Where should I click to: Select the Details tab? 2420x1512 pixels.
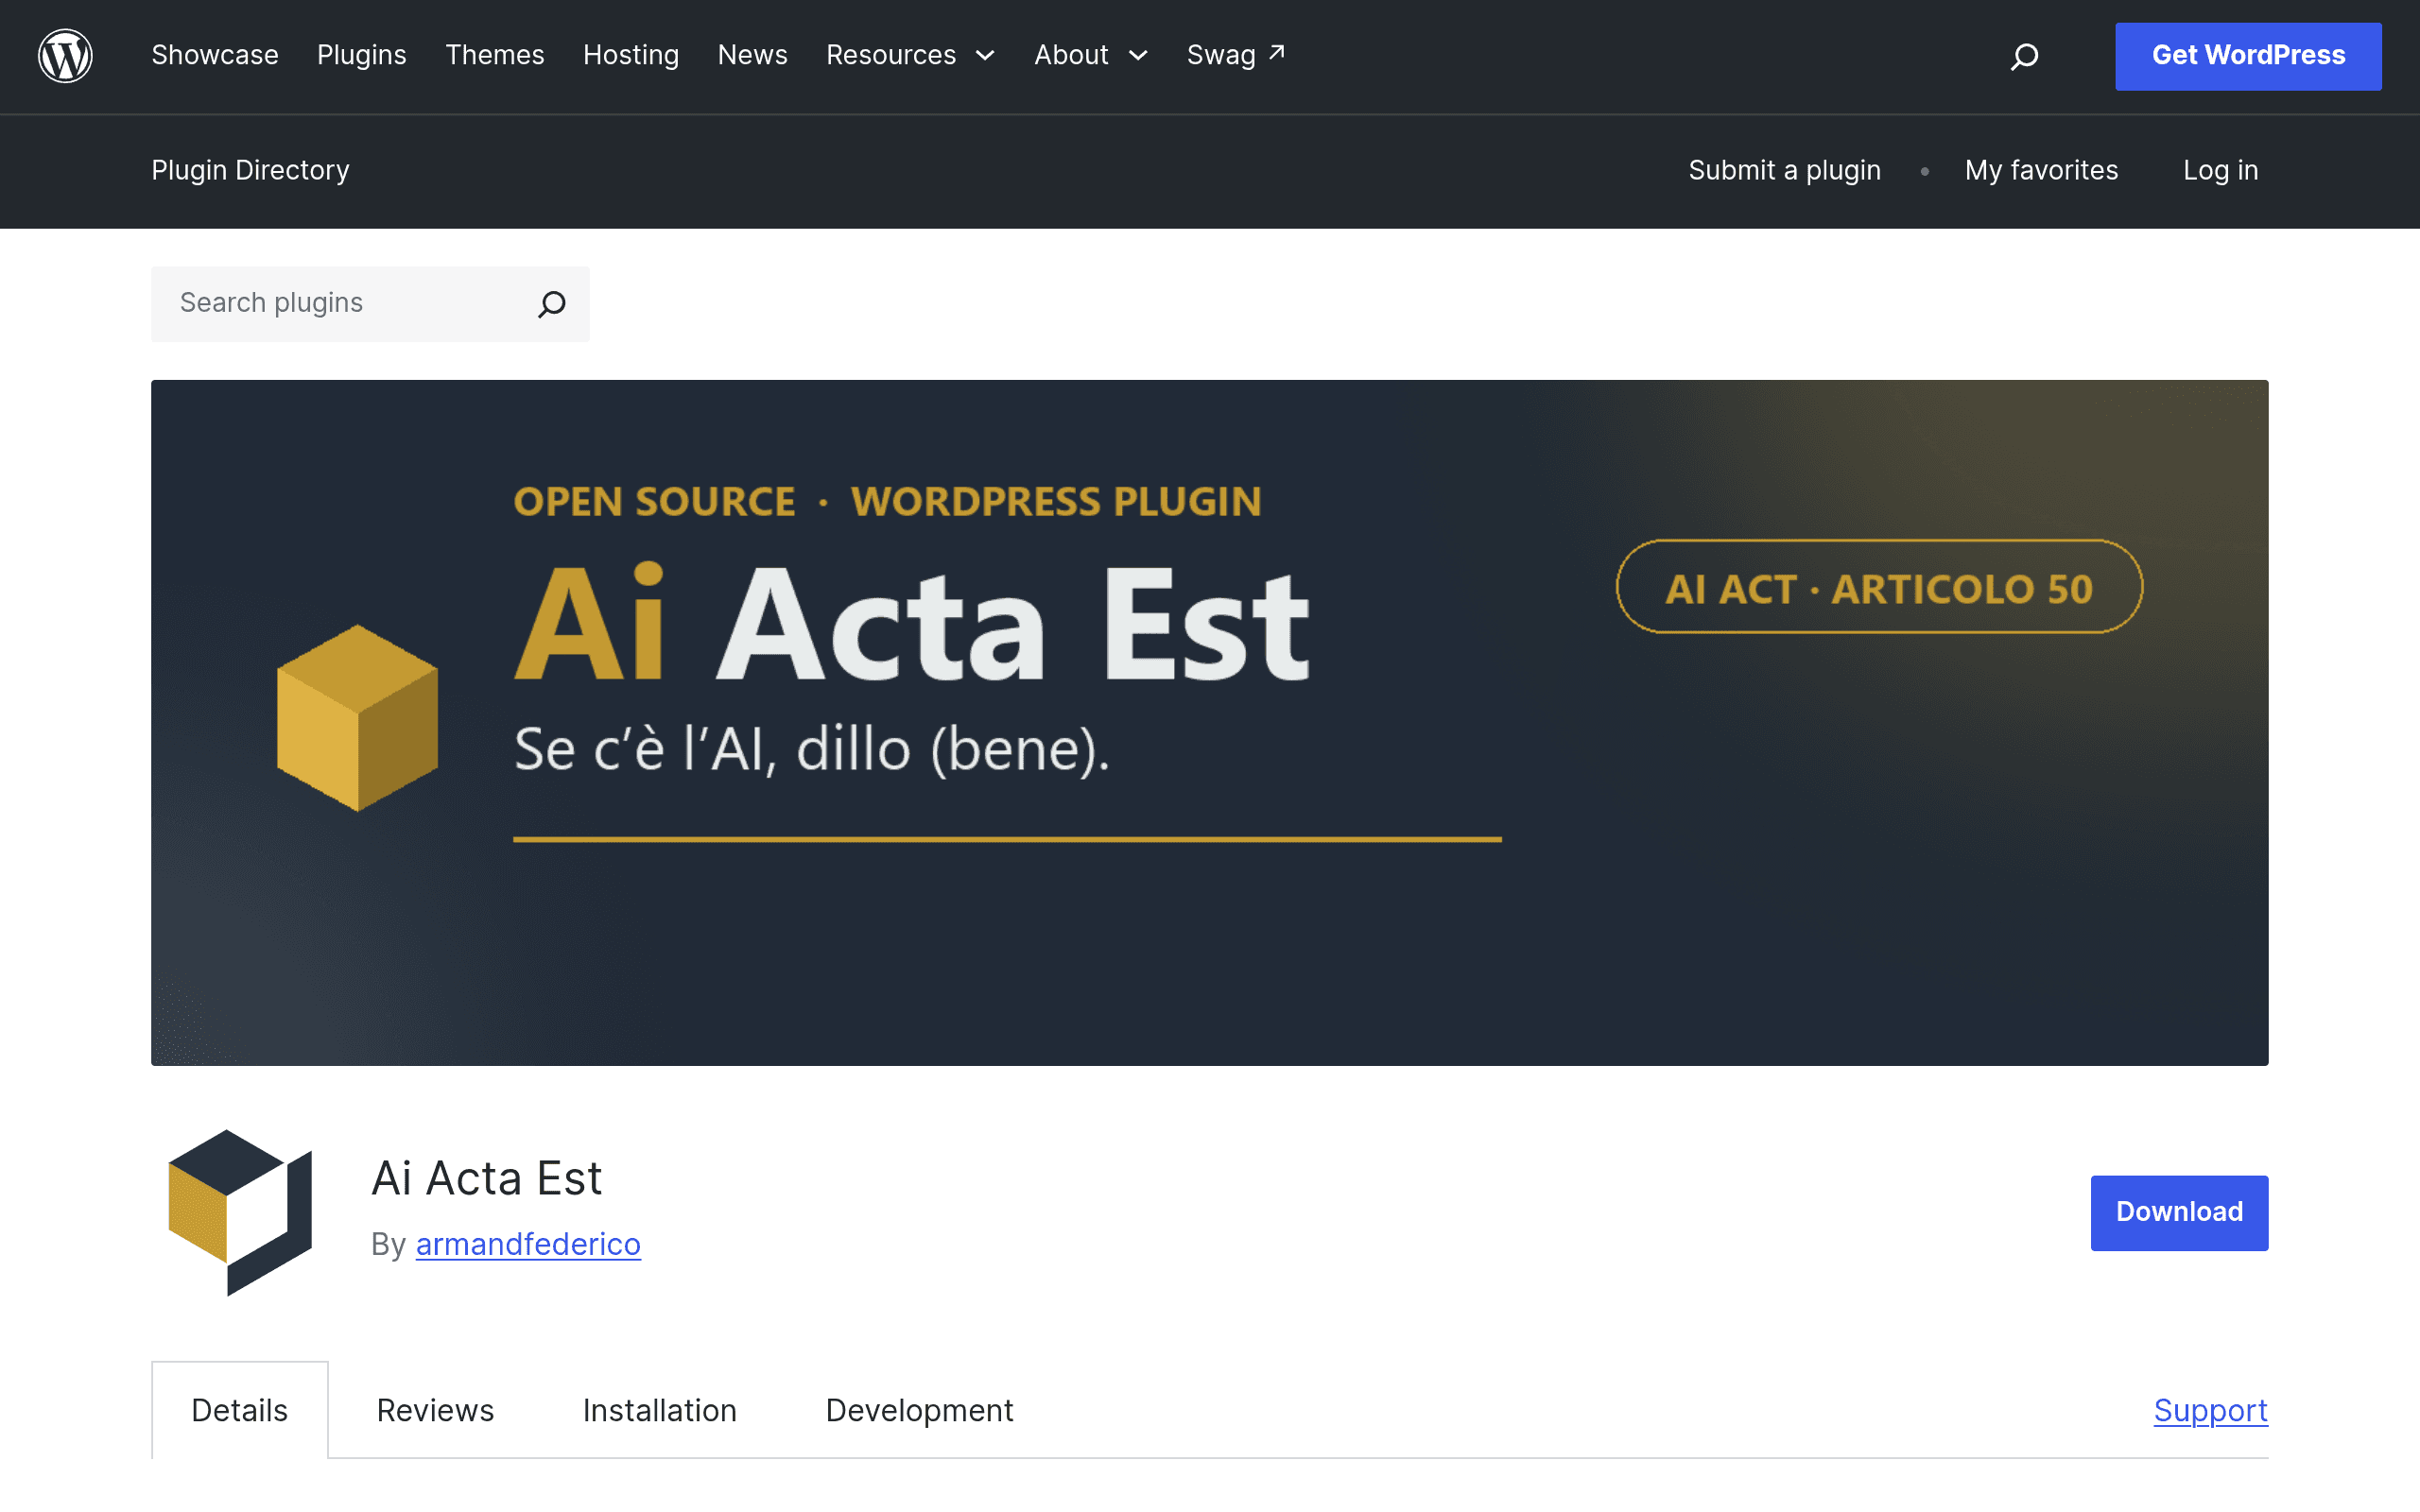point(240,1410)
